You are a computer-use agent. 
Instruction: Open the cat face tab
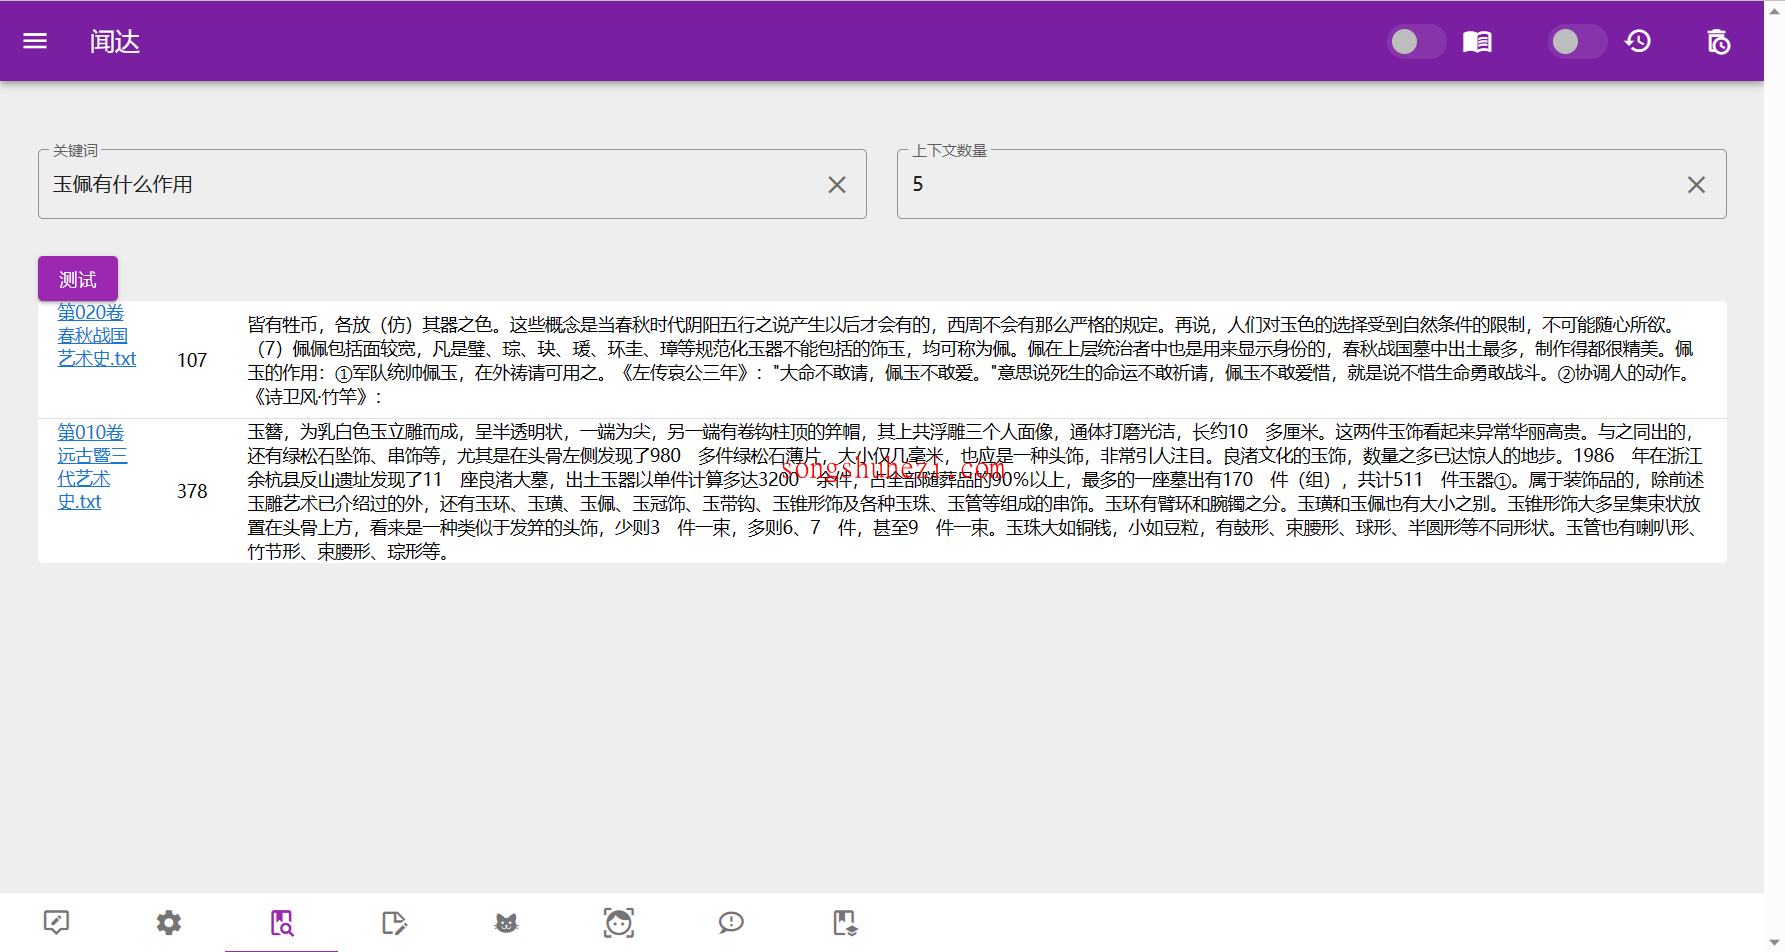point(506,922)
